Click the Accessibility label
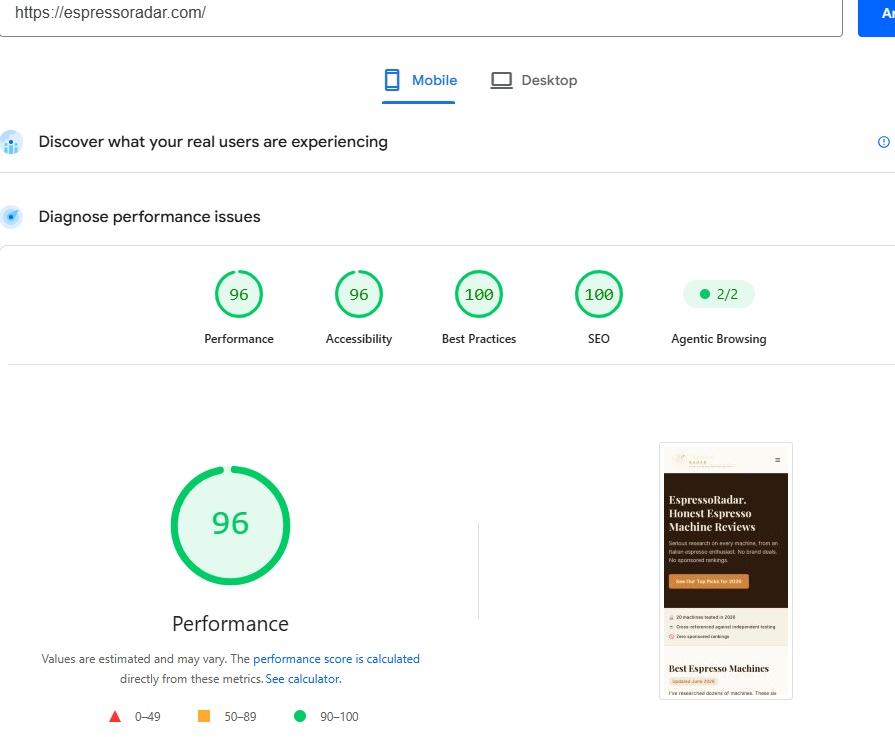Image resolution: width=895 pixels, height=737 pixels. [x=358, y=339]
